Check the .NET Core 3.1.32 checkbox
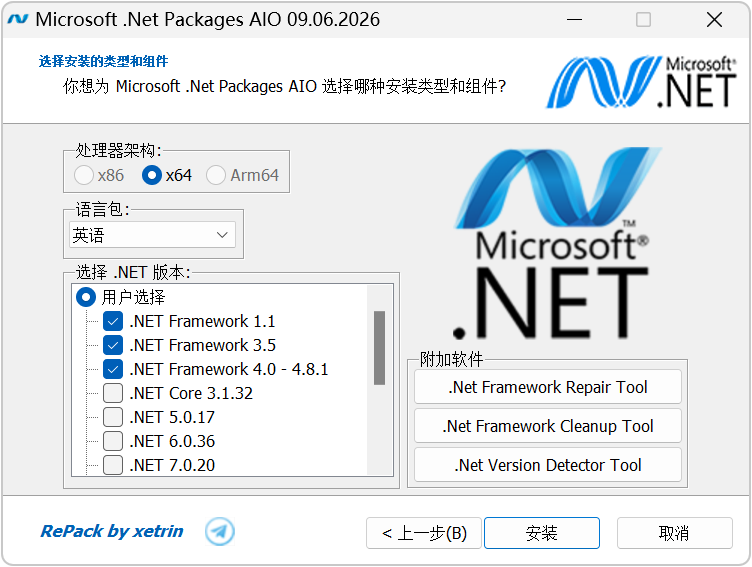 [x=113, y=393]
